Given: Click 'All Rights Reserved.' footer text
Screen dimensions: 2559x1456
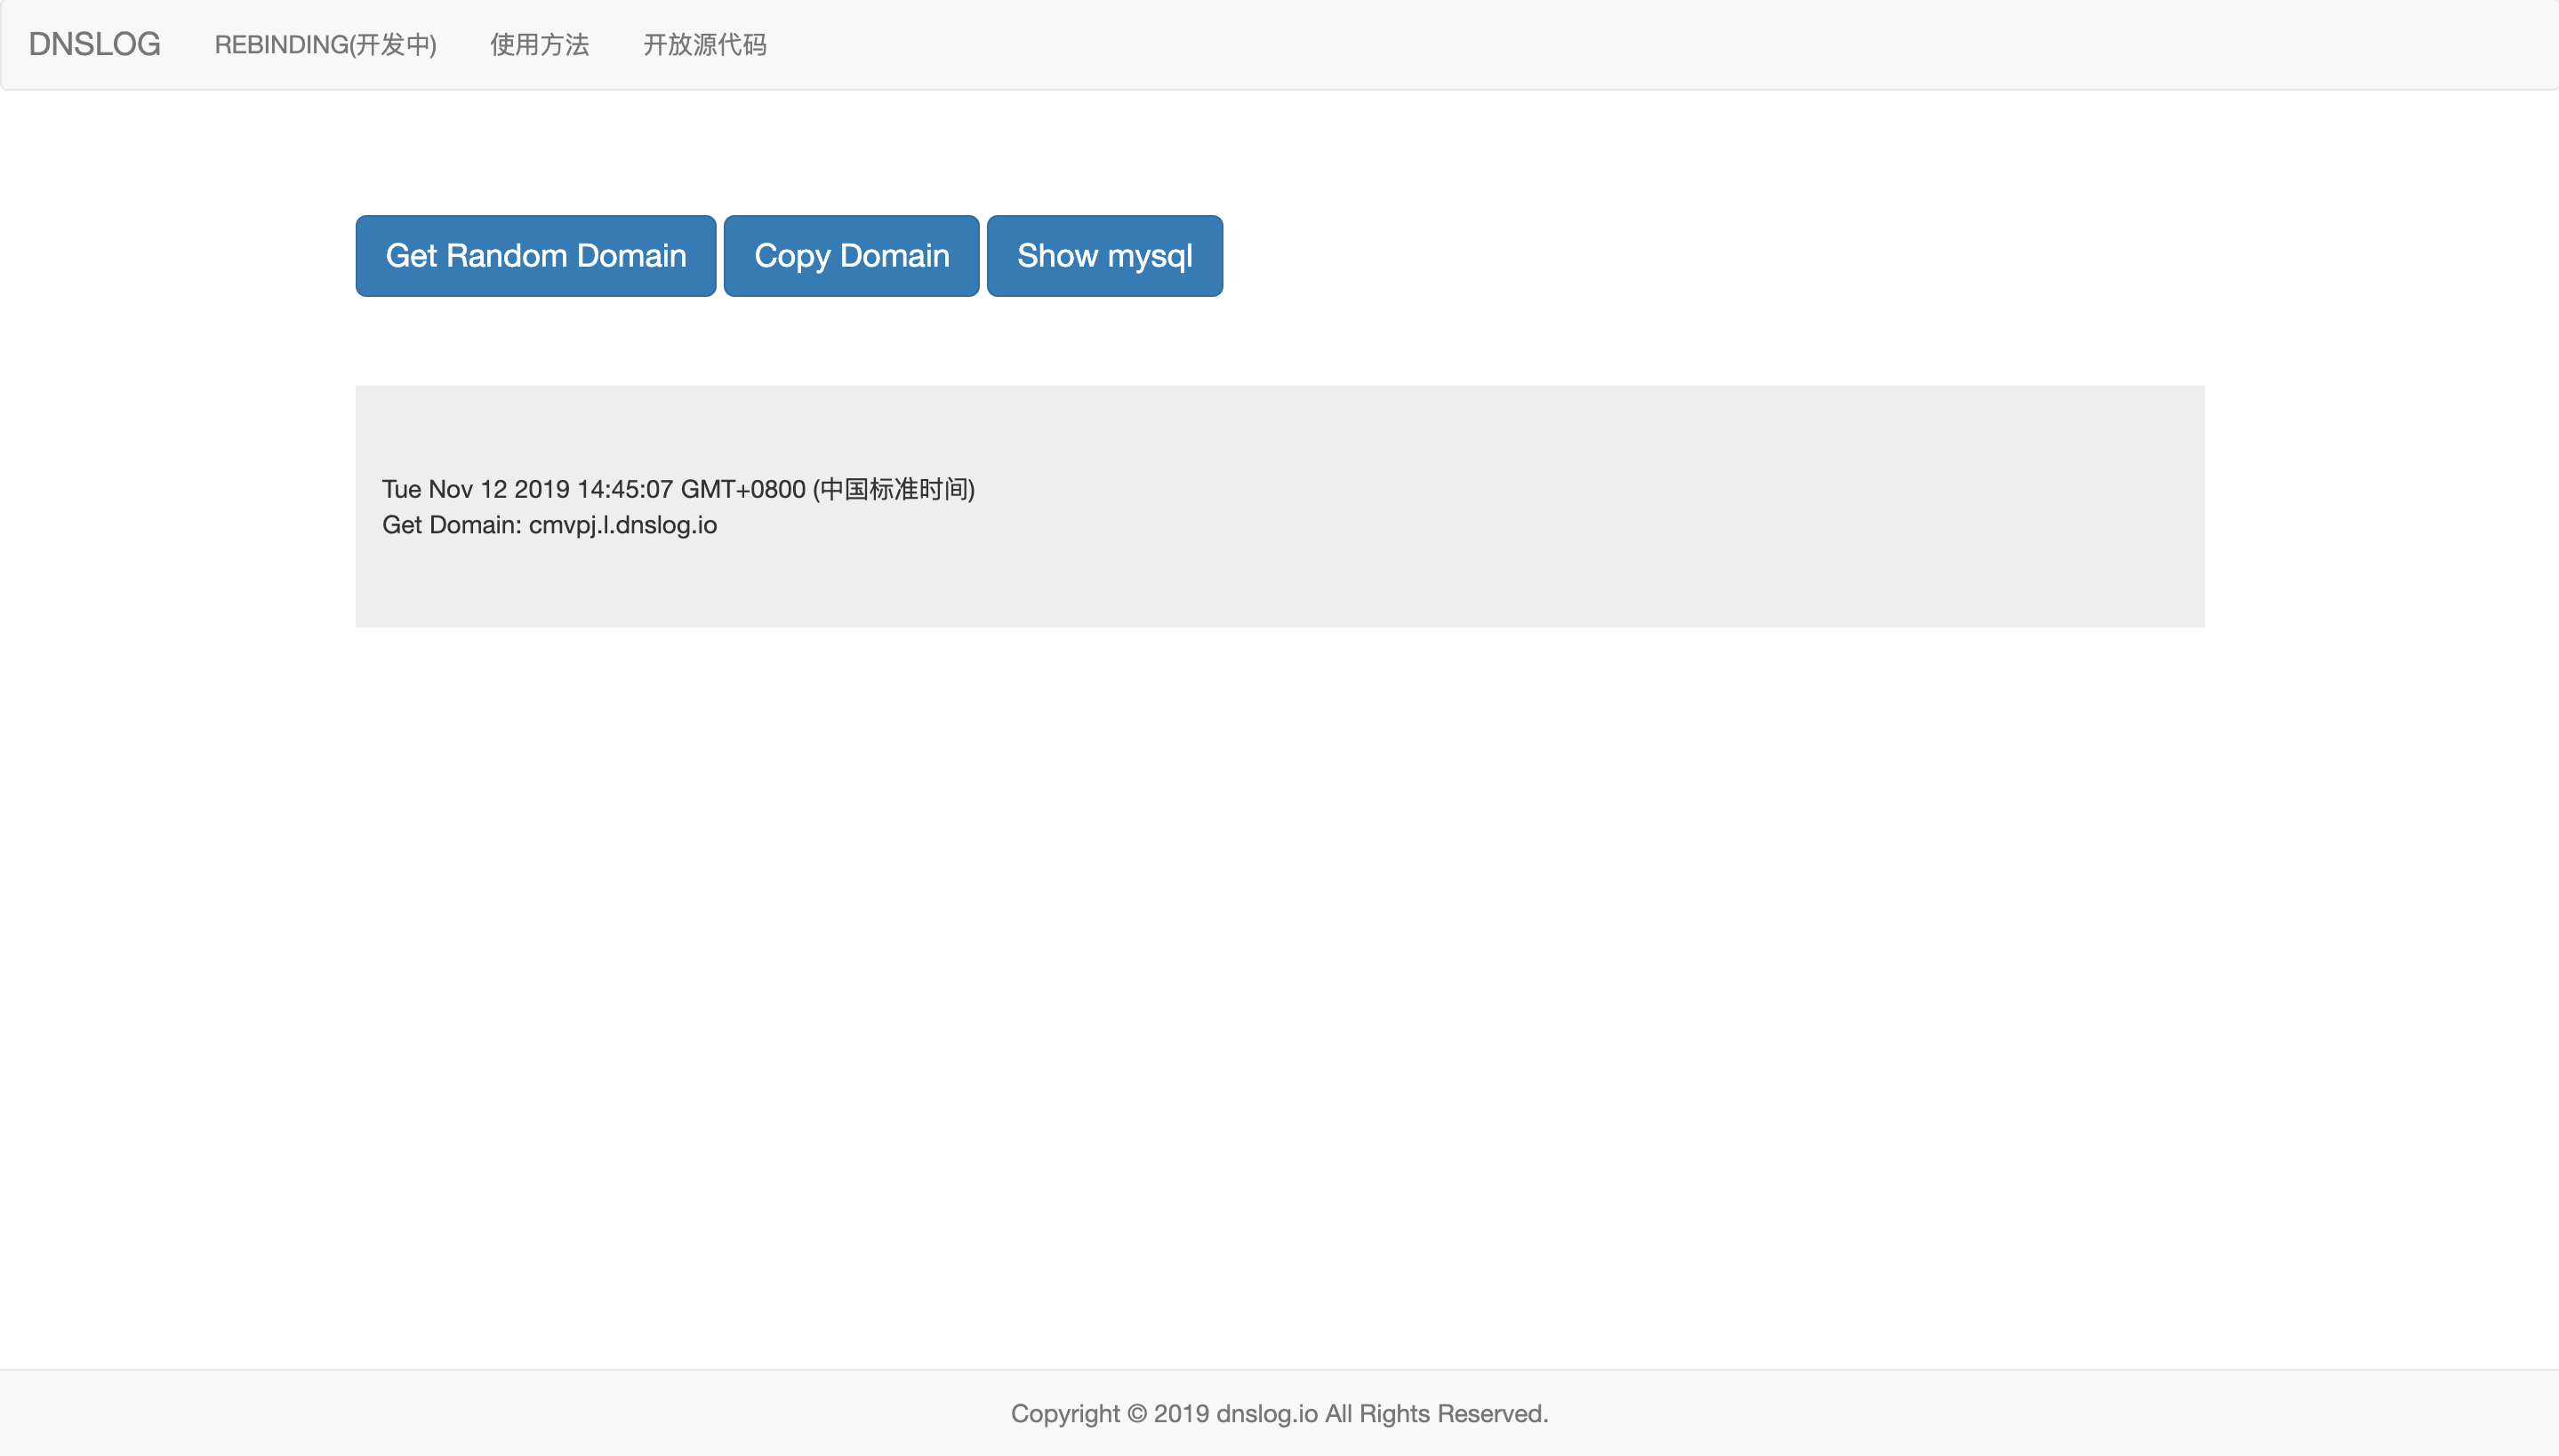Looking at the screenshot, I should tap(1436, 1413).
